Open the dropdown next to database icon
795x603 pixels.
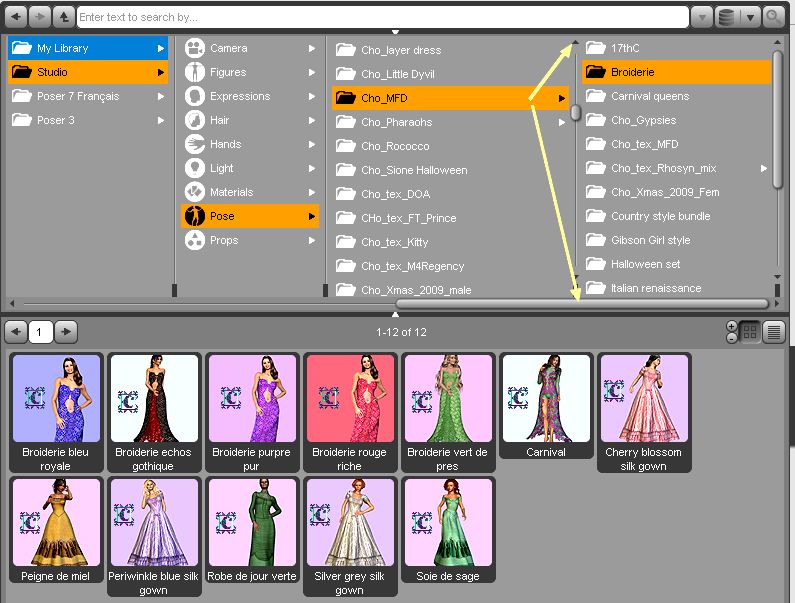point(749,17)
